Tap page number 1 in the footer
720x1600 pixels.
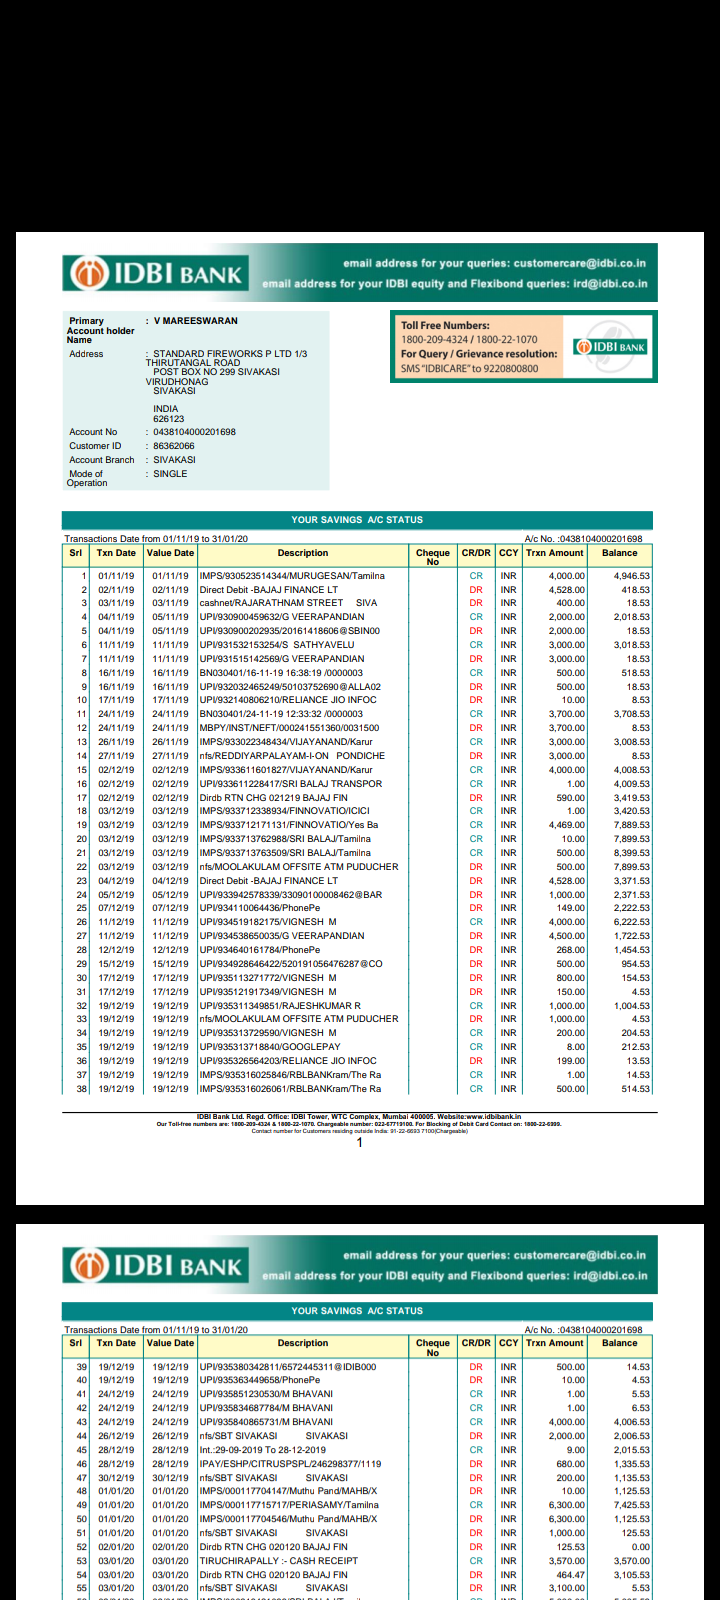coord(359,1143)
